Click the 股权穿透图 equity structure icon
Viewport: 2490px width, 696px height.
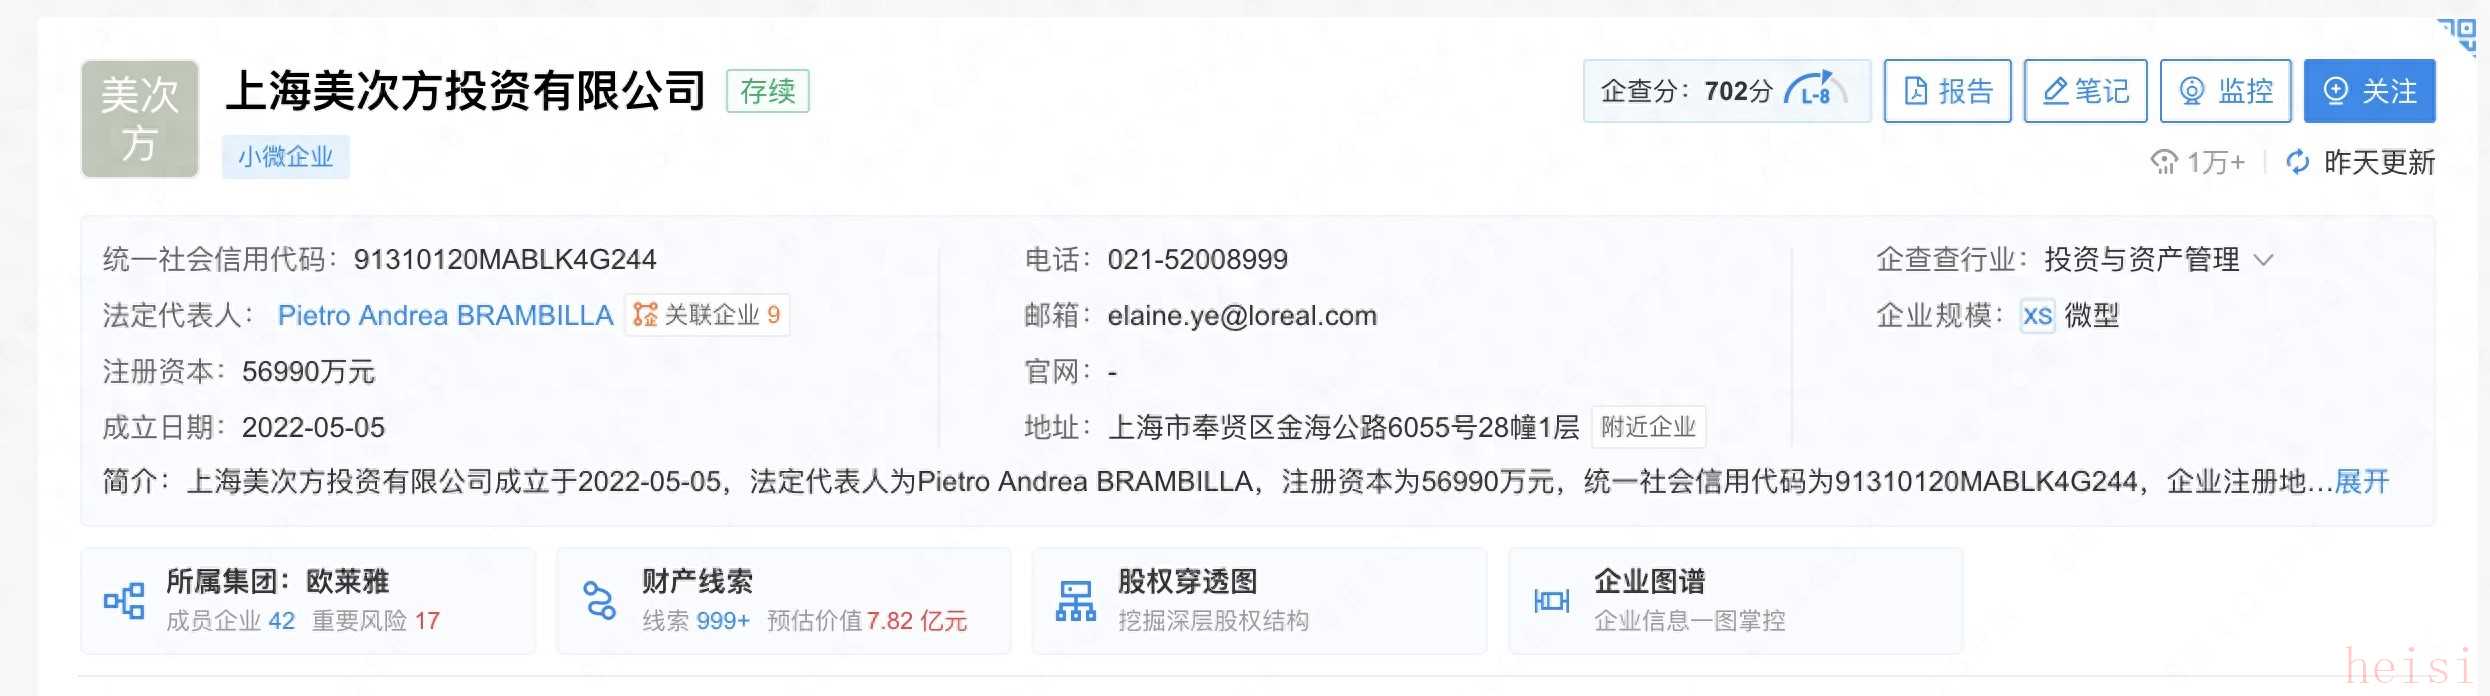(1075, 601)
